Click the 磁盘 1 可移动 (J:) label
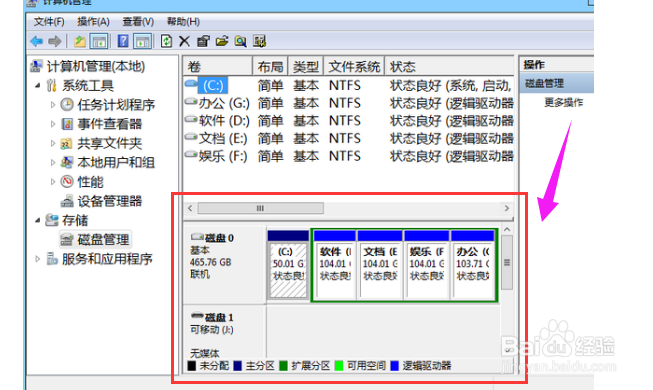Image resolution: width=653 pixels, height=390 pixels. point(212,324)
